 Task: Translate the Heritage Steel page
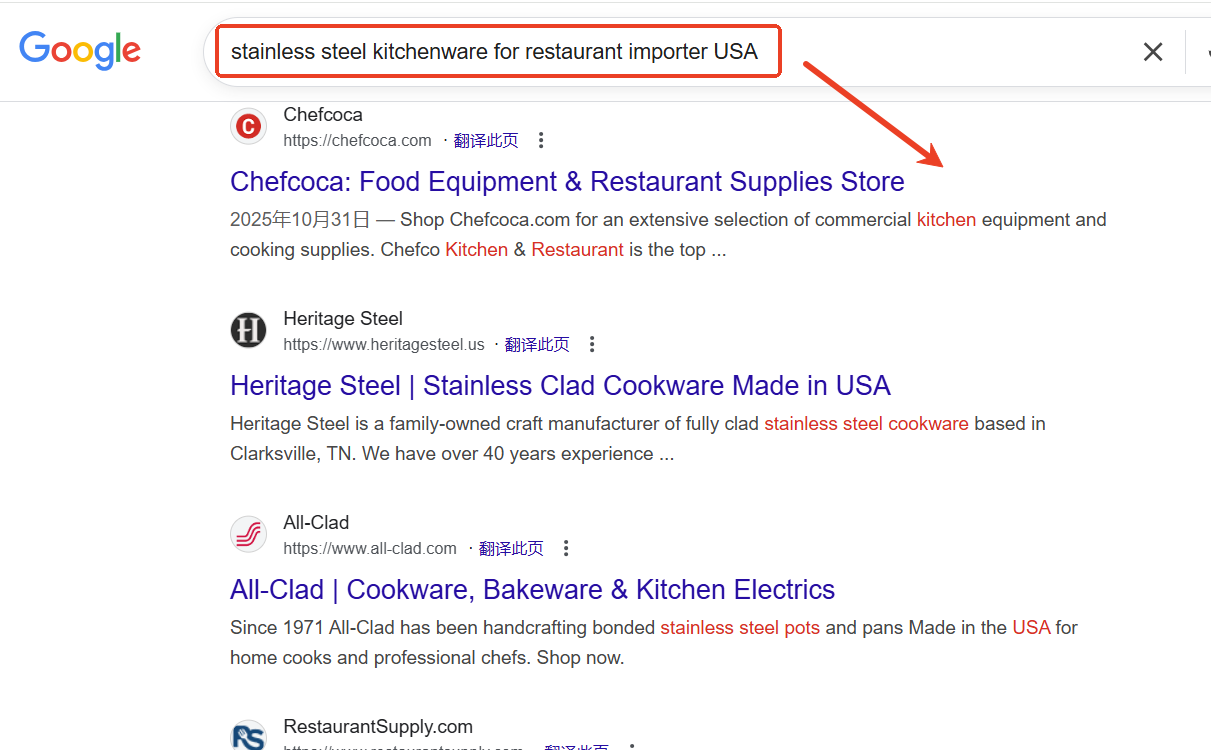coord(537,345)
